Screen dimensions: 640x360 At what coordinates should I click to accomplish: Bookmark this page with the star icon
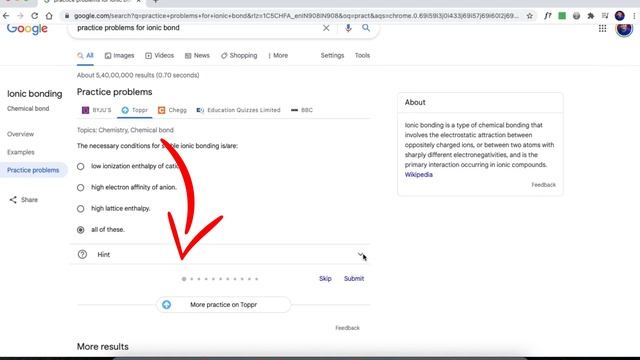point(529,16)
